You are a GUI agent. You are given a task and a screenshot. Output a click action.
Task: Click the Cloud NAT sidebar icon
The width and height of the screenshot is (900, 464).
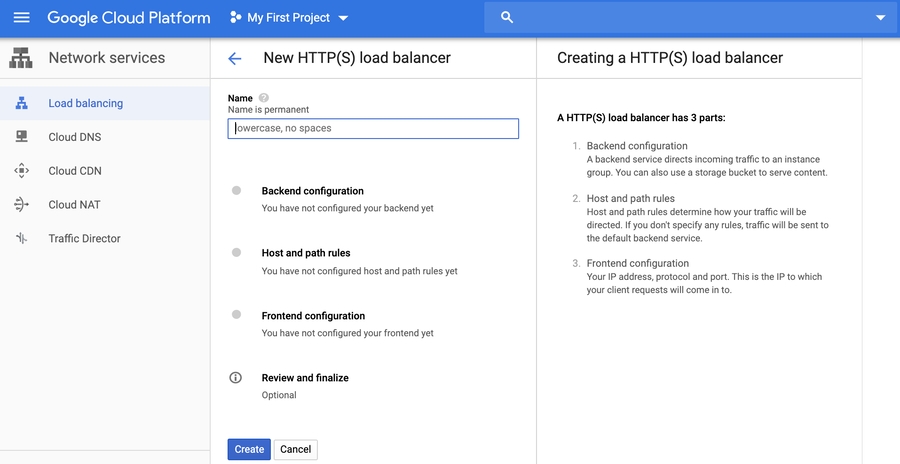[22, 205]
